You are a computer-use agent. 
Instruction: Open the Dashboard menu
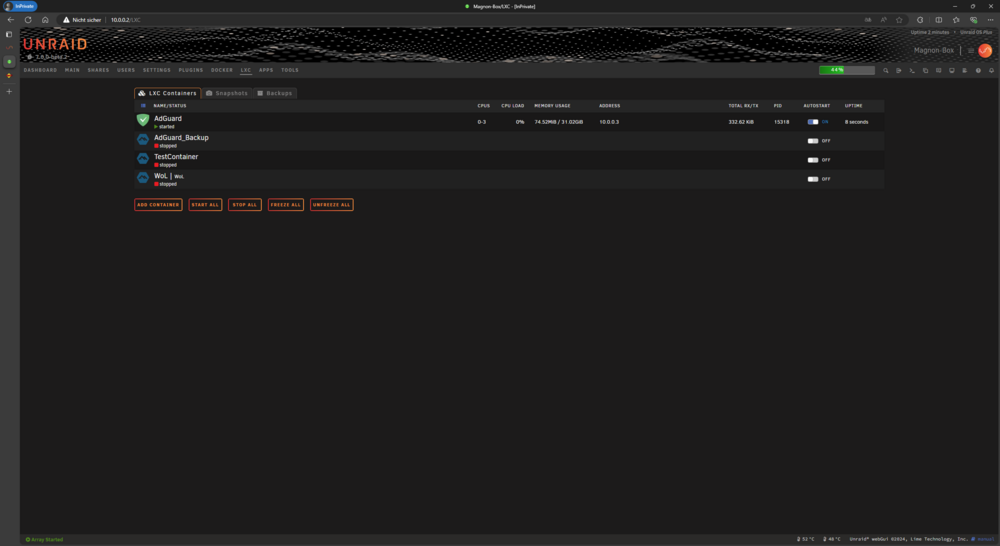pyautogui.click(x=40, y=70)
